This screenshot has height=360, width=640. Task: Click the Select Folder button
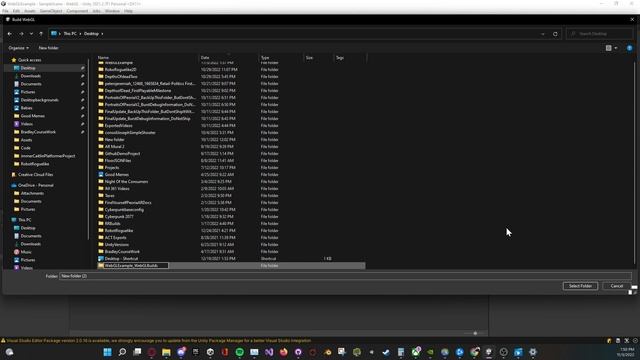coord(580,286)
